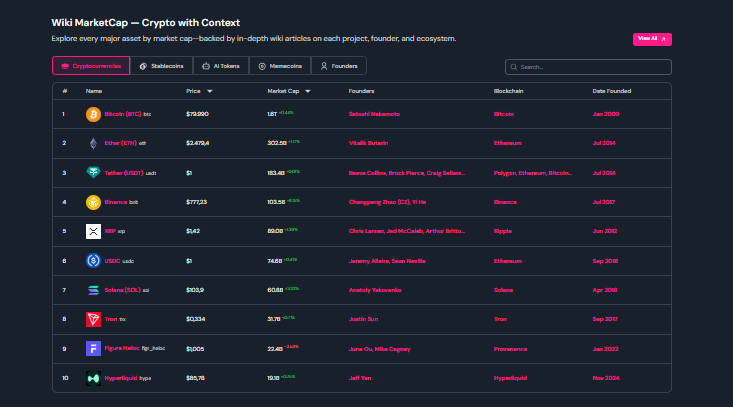733x407 pixels.
Task: Click the Tron name link
Action: coord(111,319)
